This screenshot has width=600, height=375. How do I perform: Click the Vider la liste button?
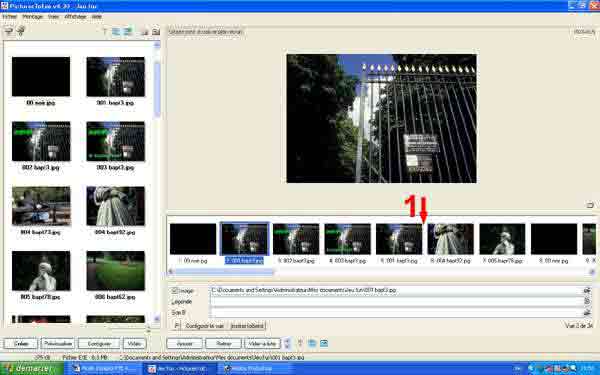262,344
